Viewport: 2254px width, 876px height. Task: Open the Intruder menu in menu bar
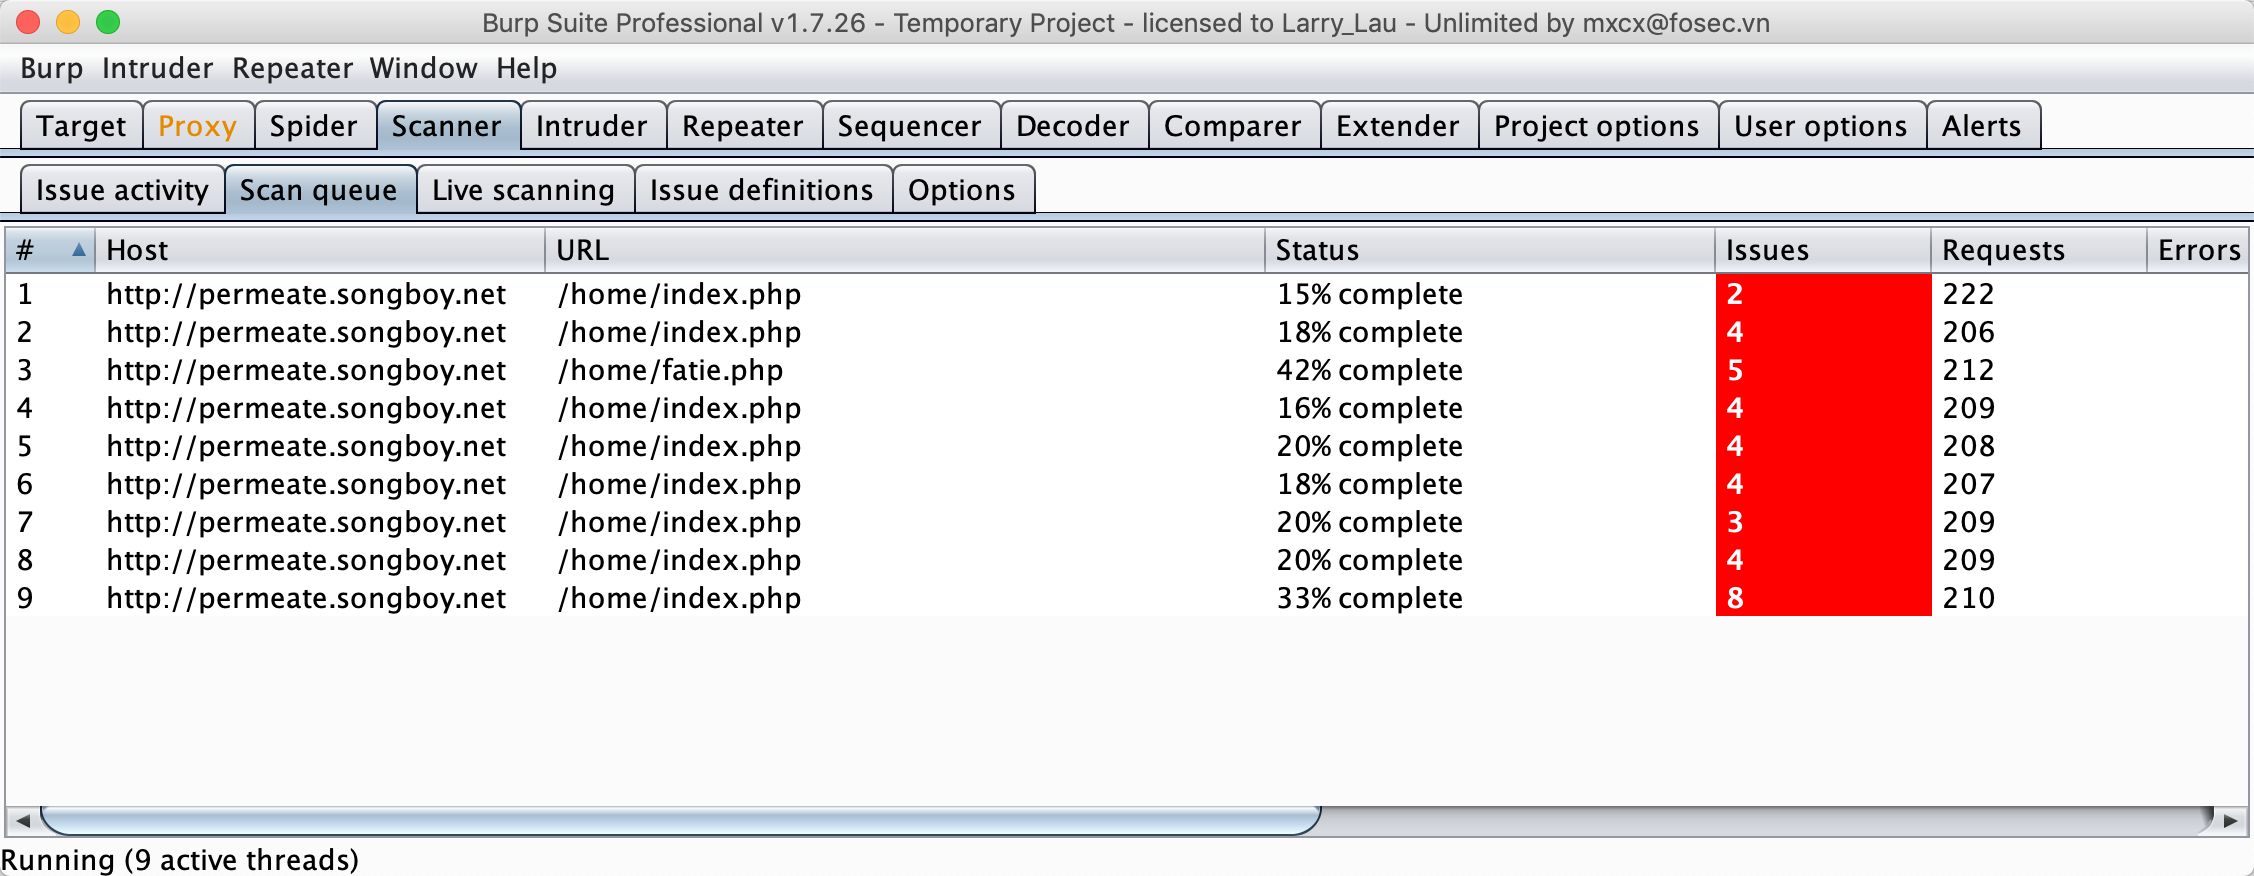[157, 68]
